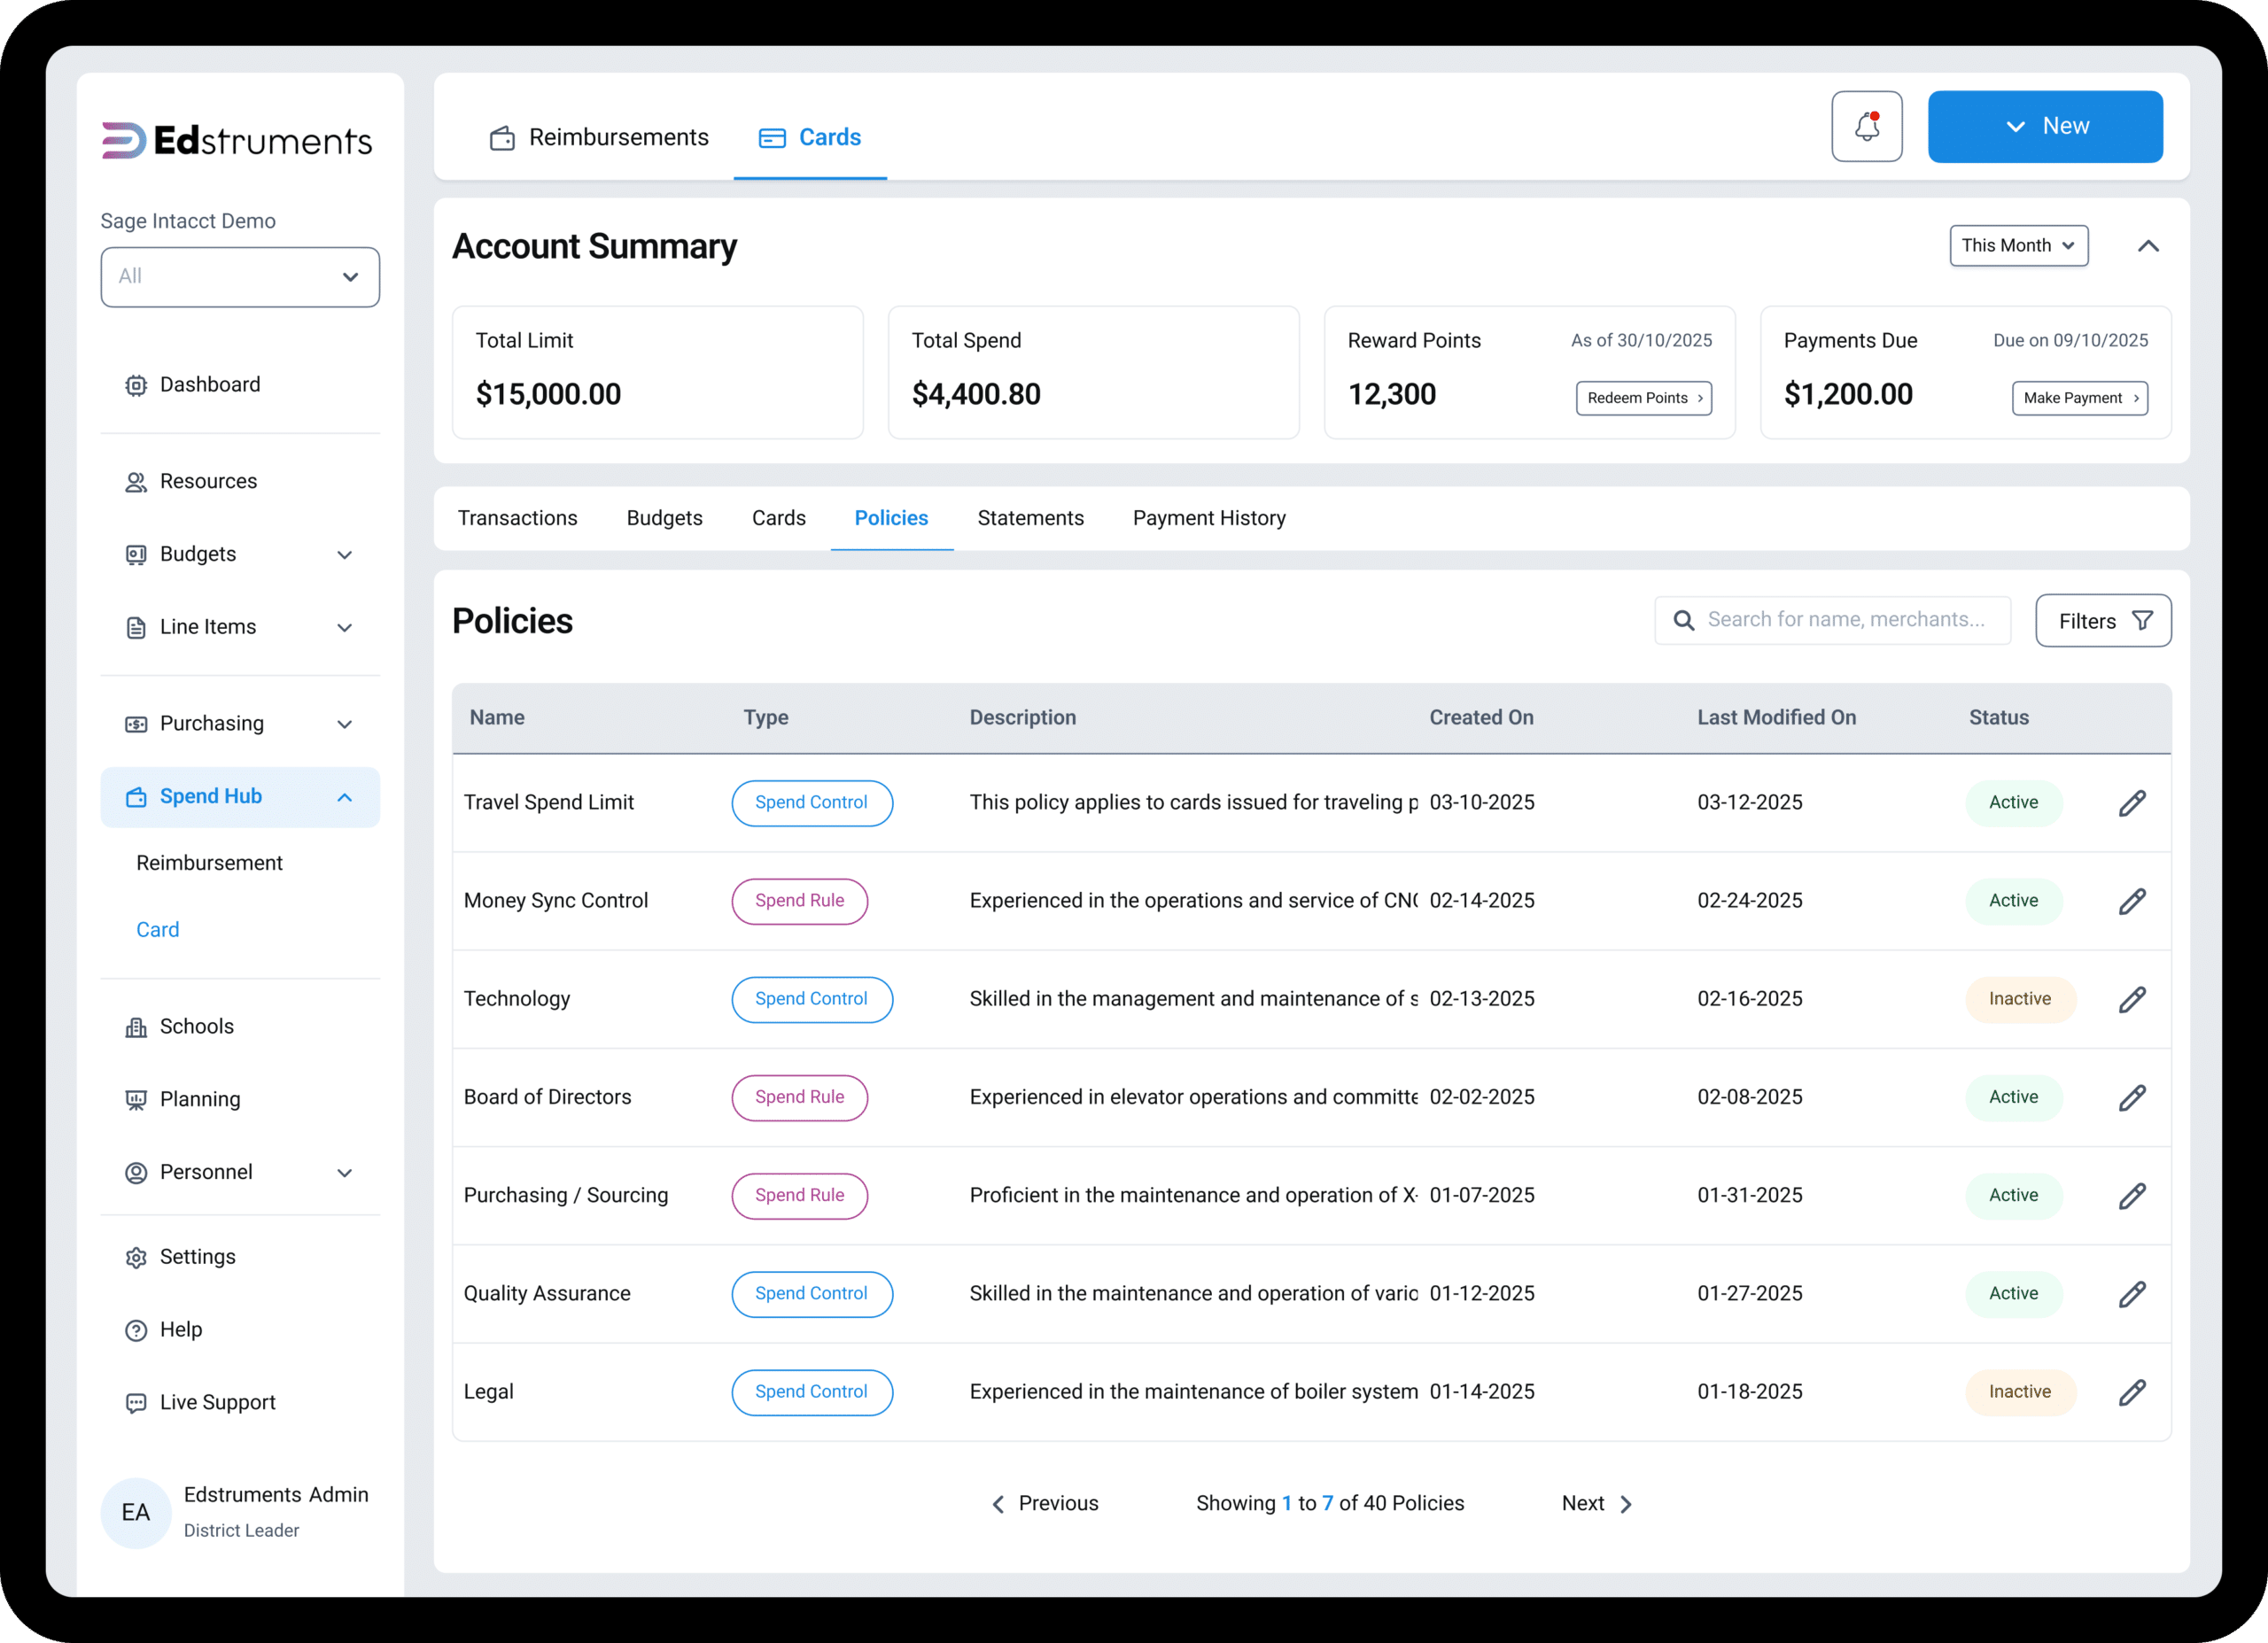
Task: Click the Spend Control tag for Travel Spend Limit
Action: tap(811, 803)
